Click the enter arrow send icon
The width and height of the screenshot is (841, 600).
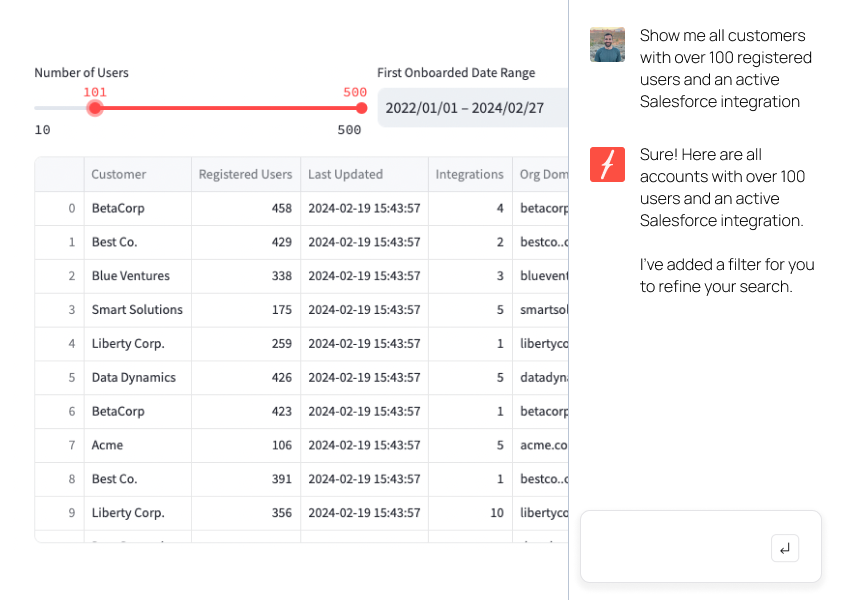click(785, 548)
